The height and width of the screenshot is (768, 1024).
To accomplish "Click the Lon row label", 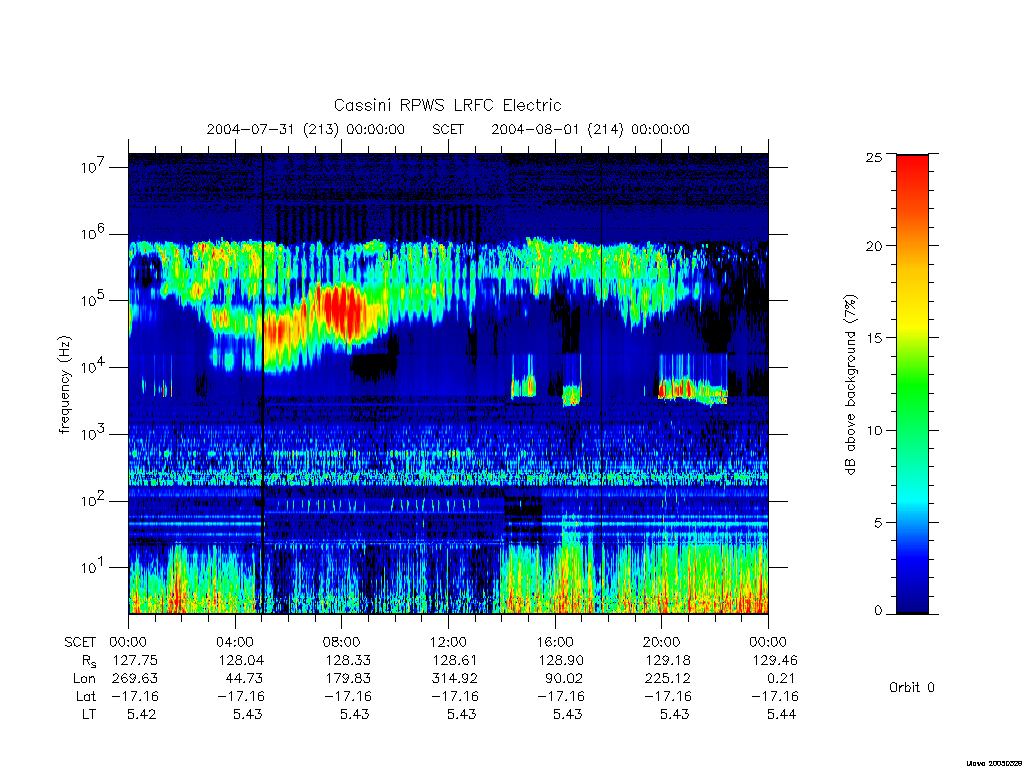I will (84, 679).
